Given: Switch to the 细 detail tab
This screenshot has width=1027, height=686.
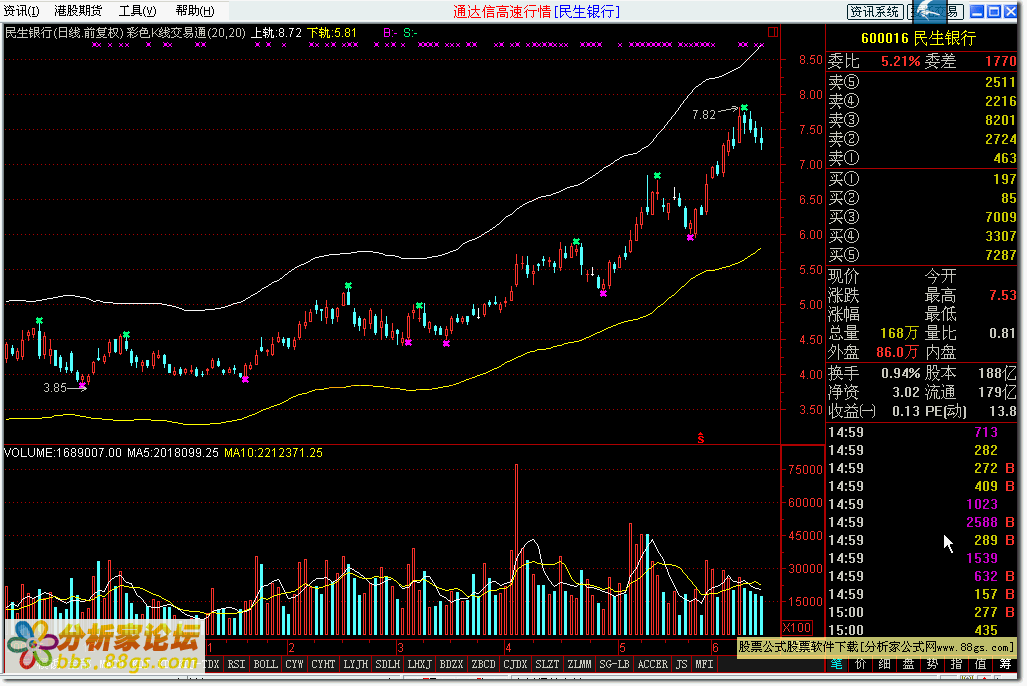Looking at the screenshot, I should pos(884,664).
